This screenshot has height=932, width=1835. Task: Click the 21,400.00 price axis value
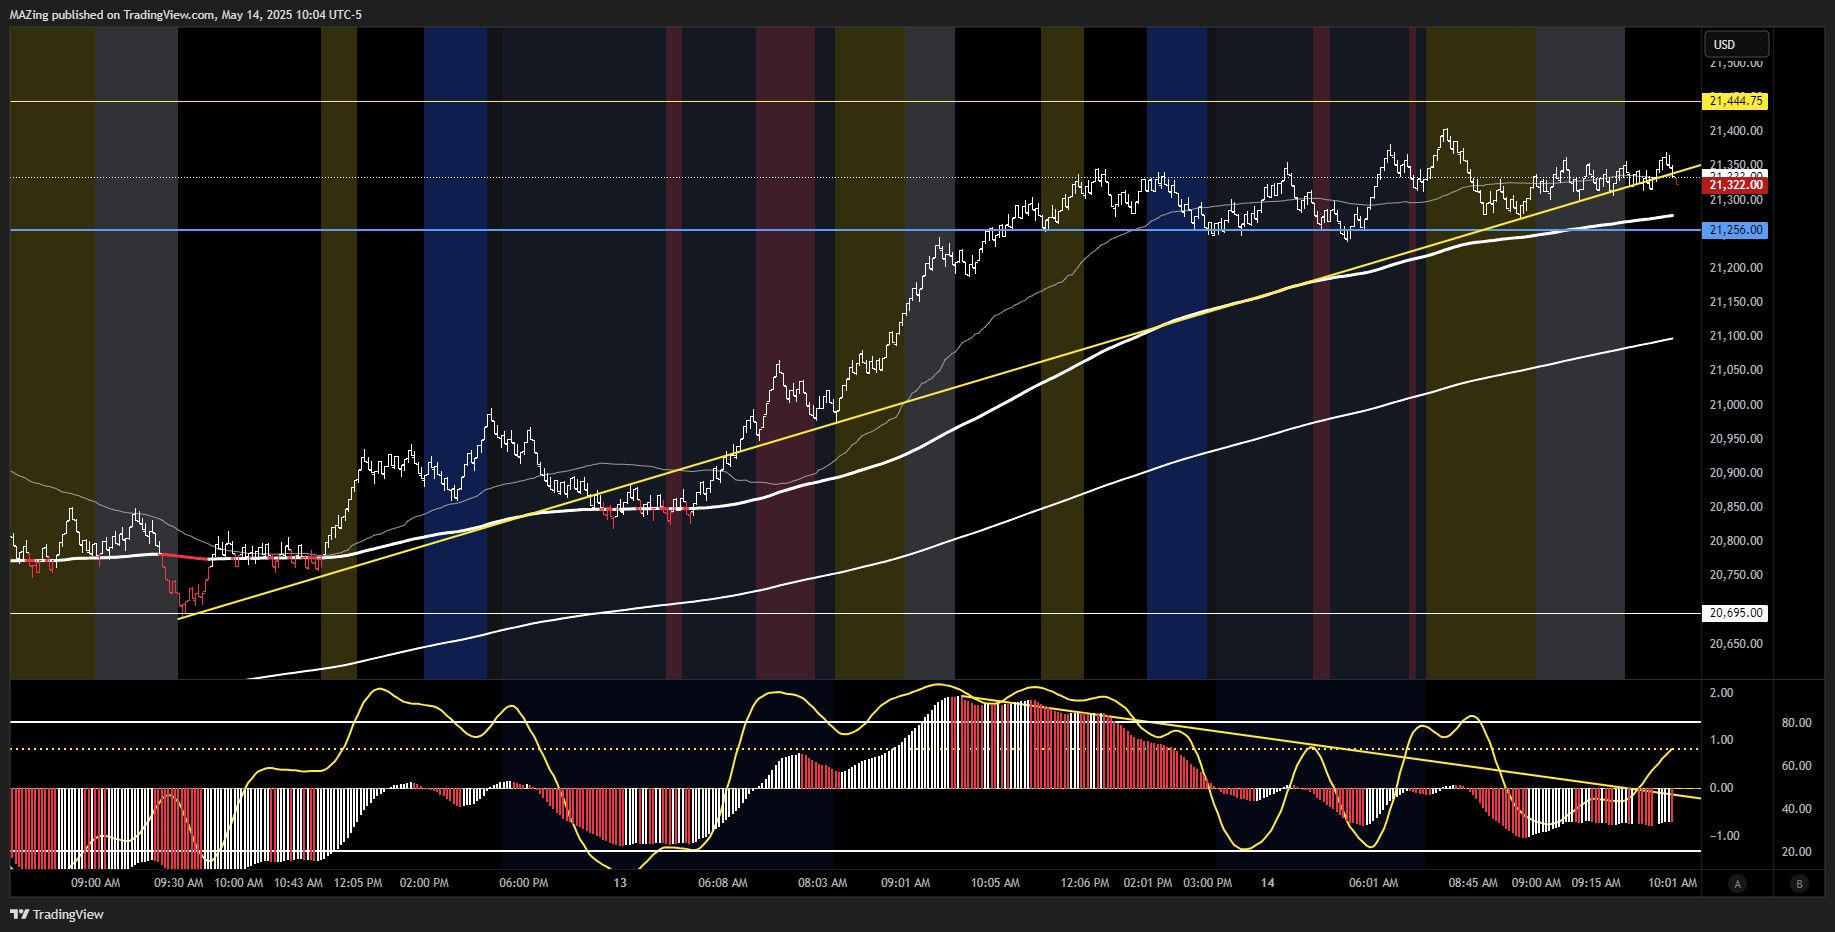(x=1736, y=131)
